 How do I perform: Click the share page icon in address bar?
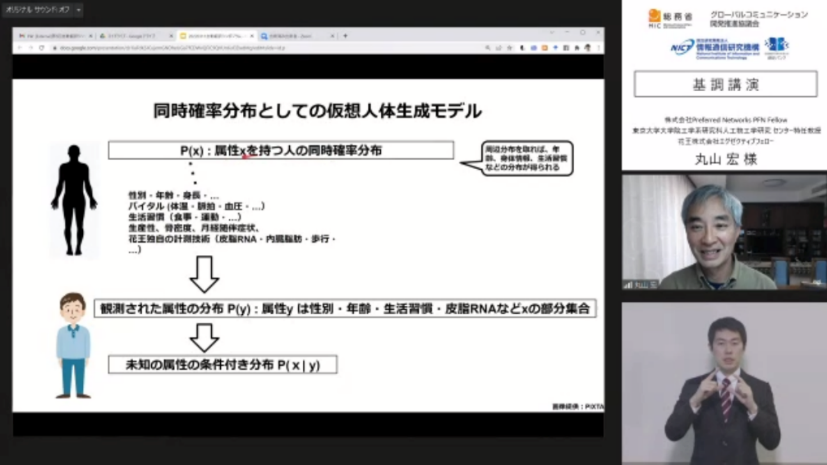[x=498, y=47]
